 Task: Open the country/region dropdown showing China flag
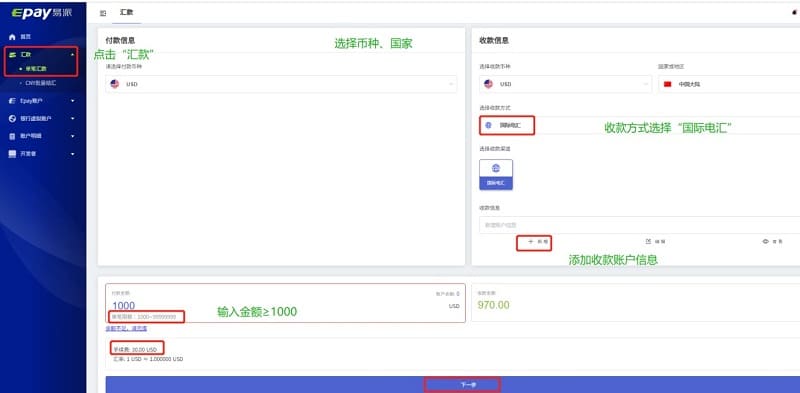pos(729,84)
